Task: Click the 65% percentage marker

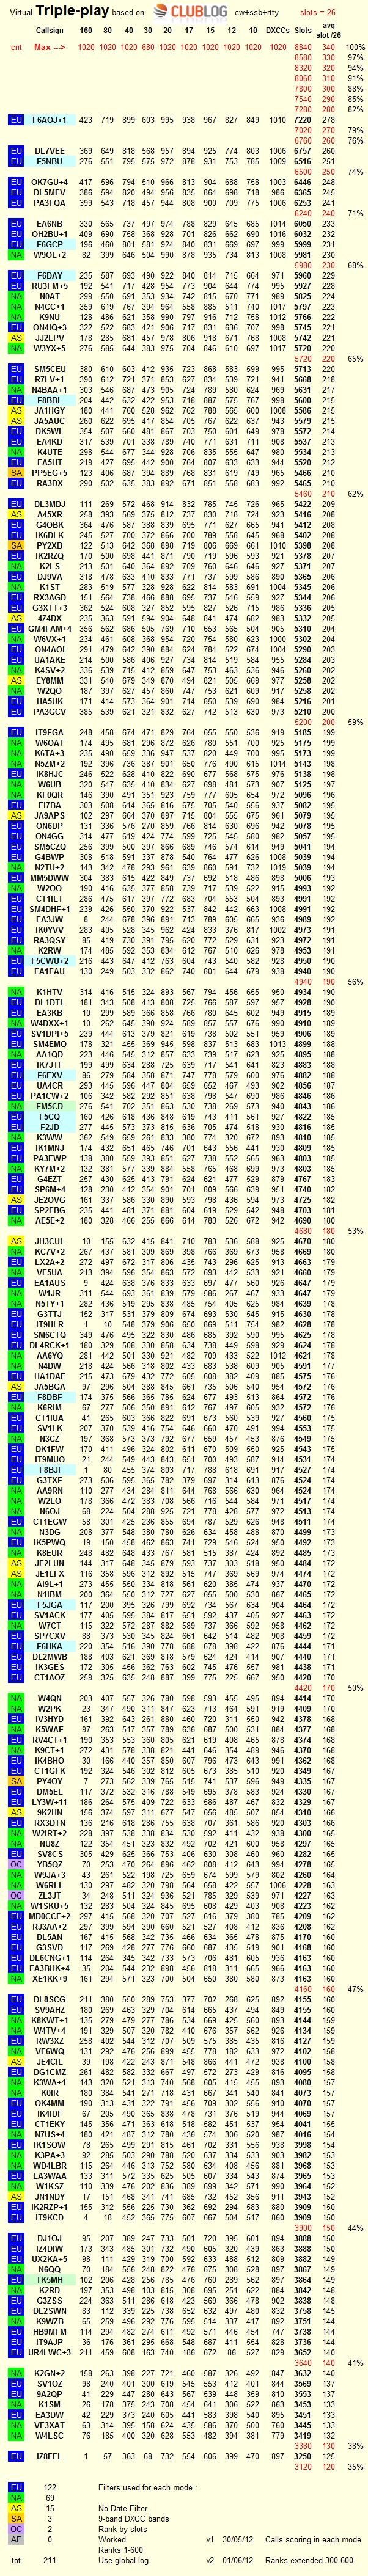Action: pyautogui.click(x=355, y=359)
